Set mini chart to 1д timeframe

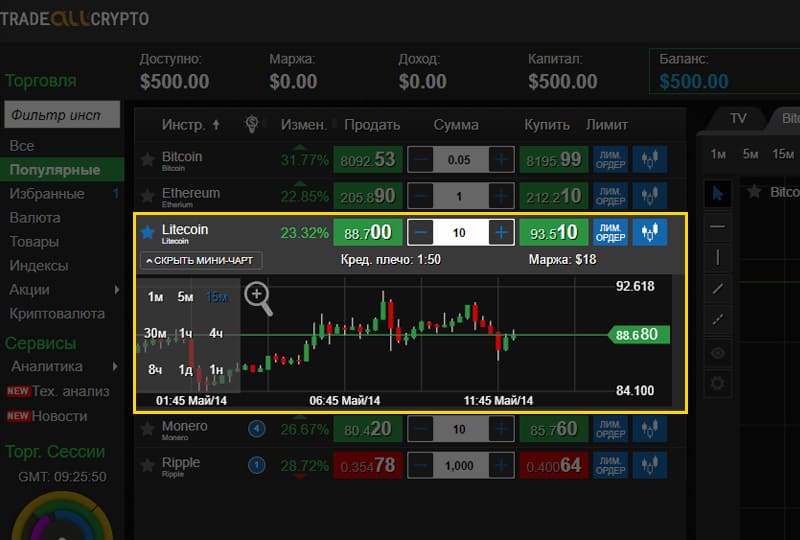(185, 370)
